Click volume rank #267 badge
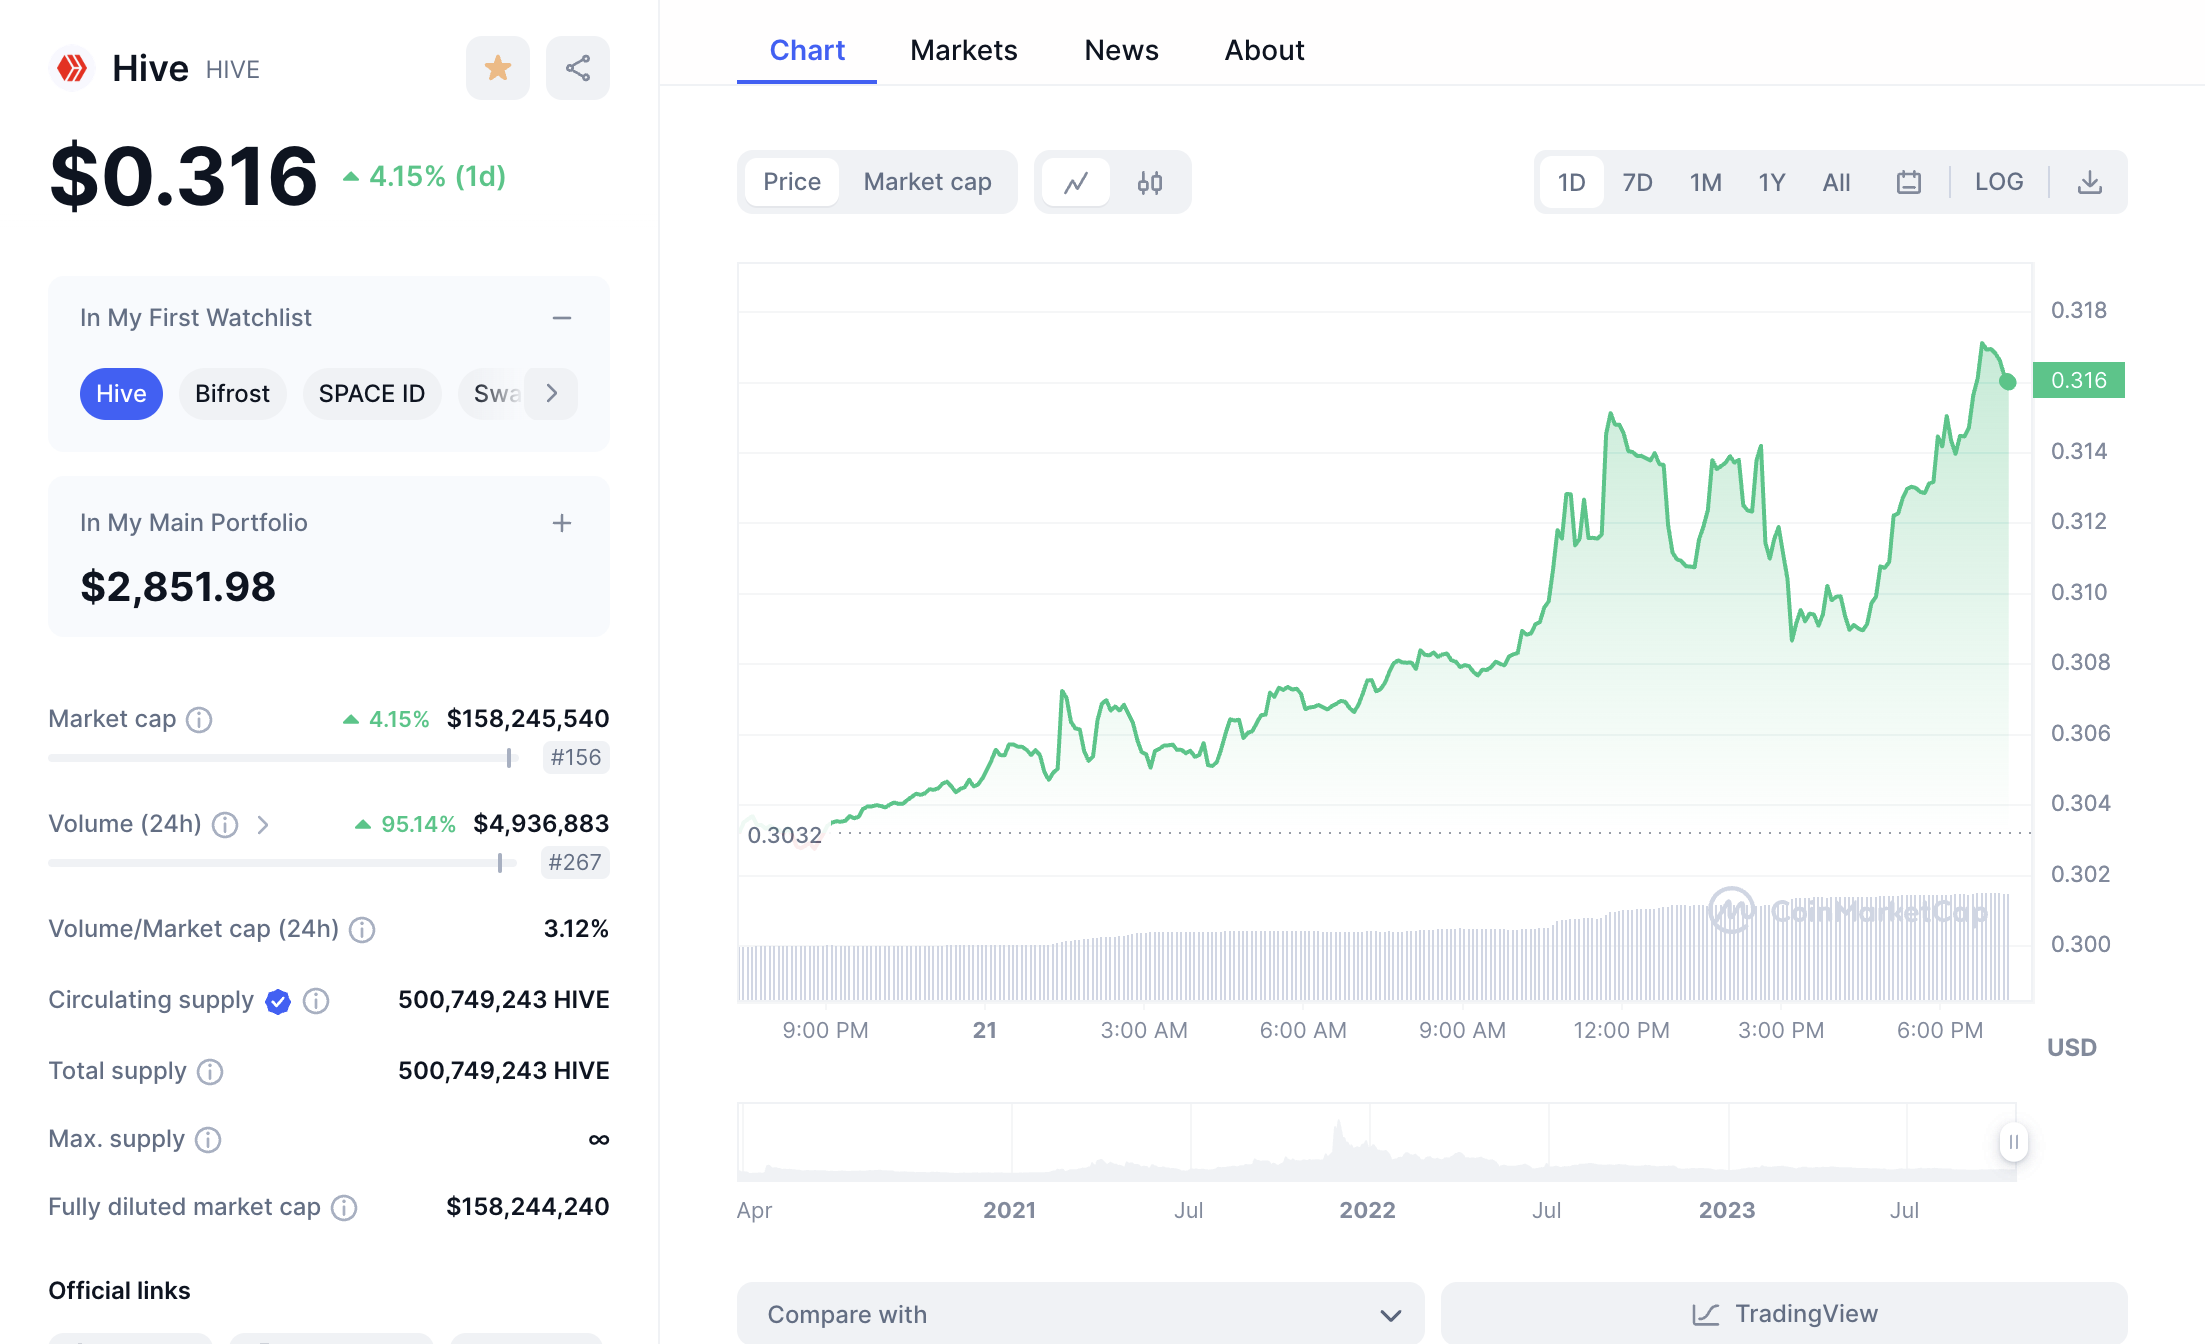 click(575, 862)
